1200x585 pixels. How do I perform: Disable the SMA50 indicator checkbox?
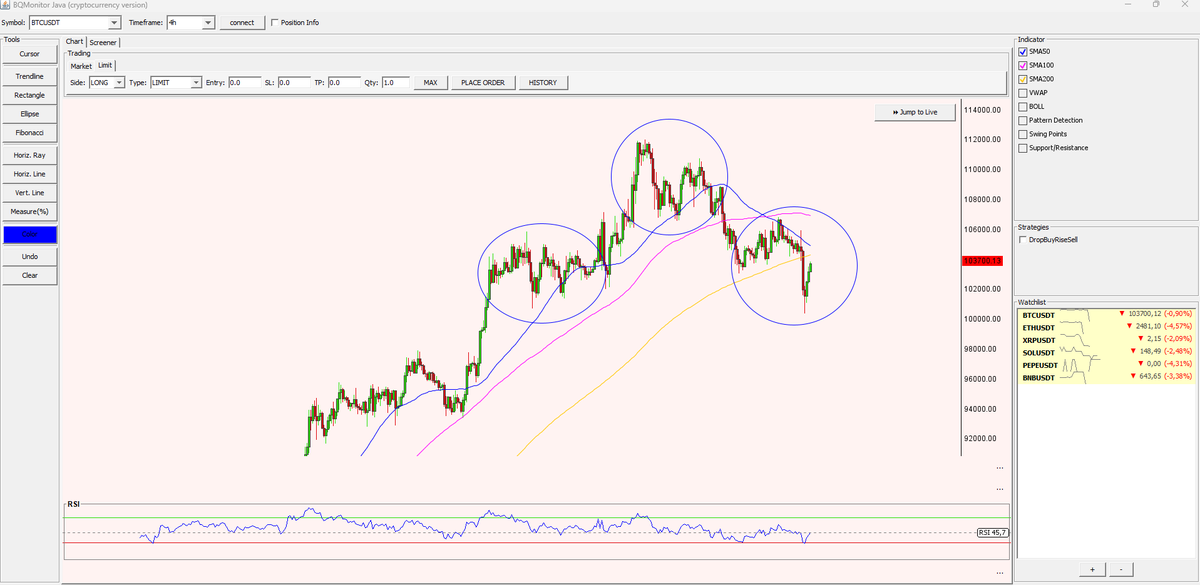tap(1022, 51)
